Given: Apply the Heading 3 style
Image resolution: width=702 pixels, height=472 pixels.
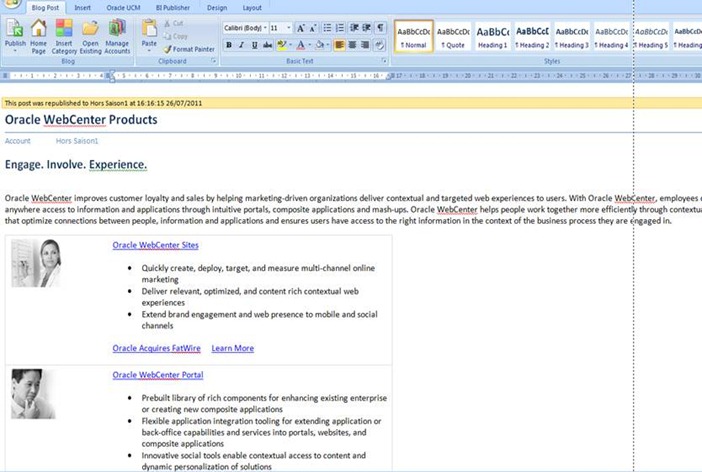Looking at the screenshot, I should (572, 37).
